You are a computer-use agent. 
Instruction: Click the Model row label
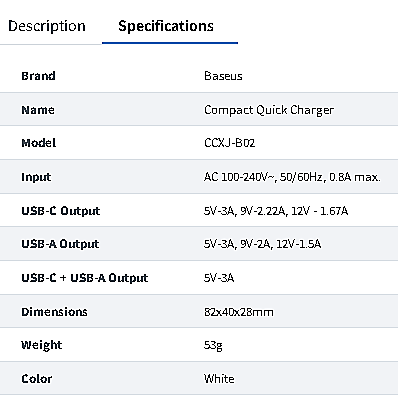39,143
